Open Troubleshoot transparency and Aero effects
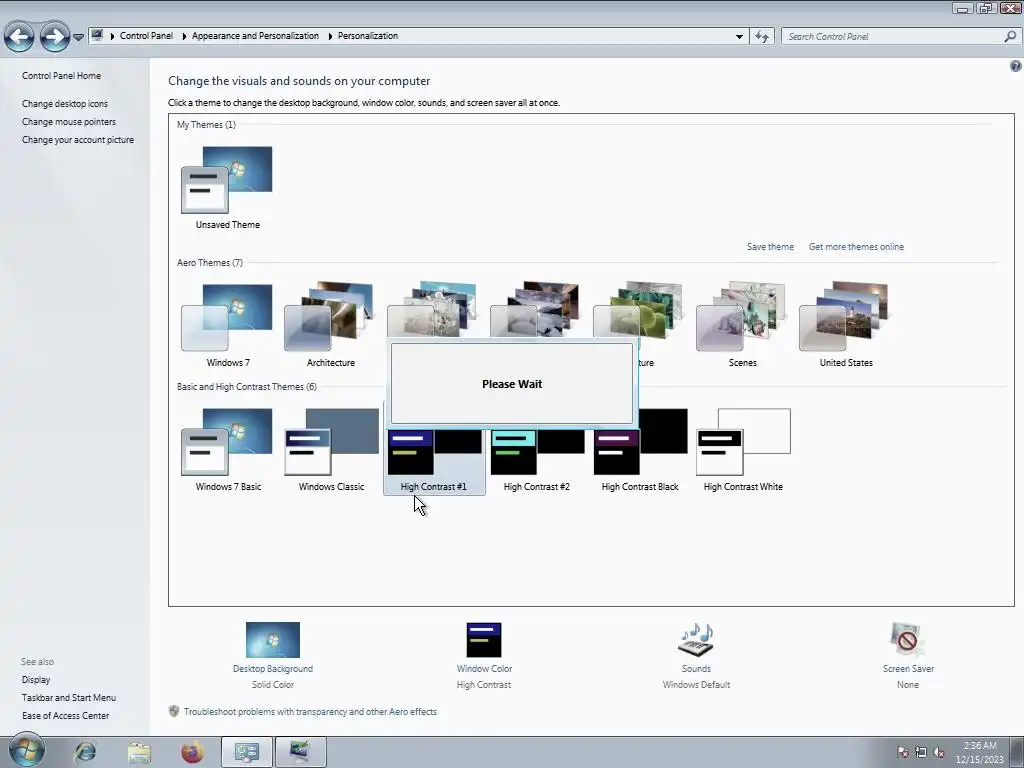The width and height of the screenshot is (1024, 768). point(310,712)
